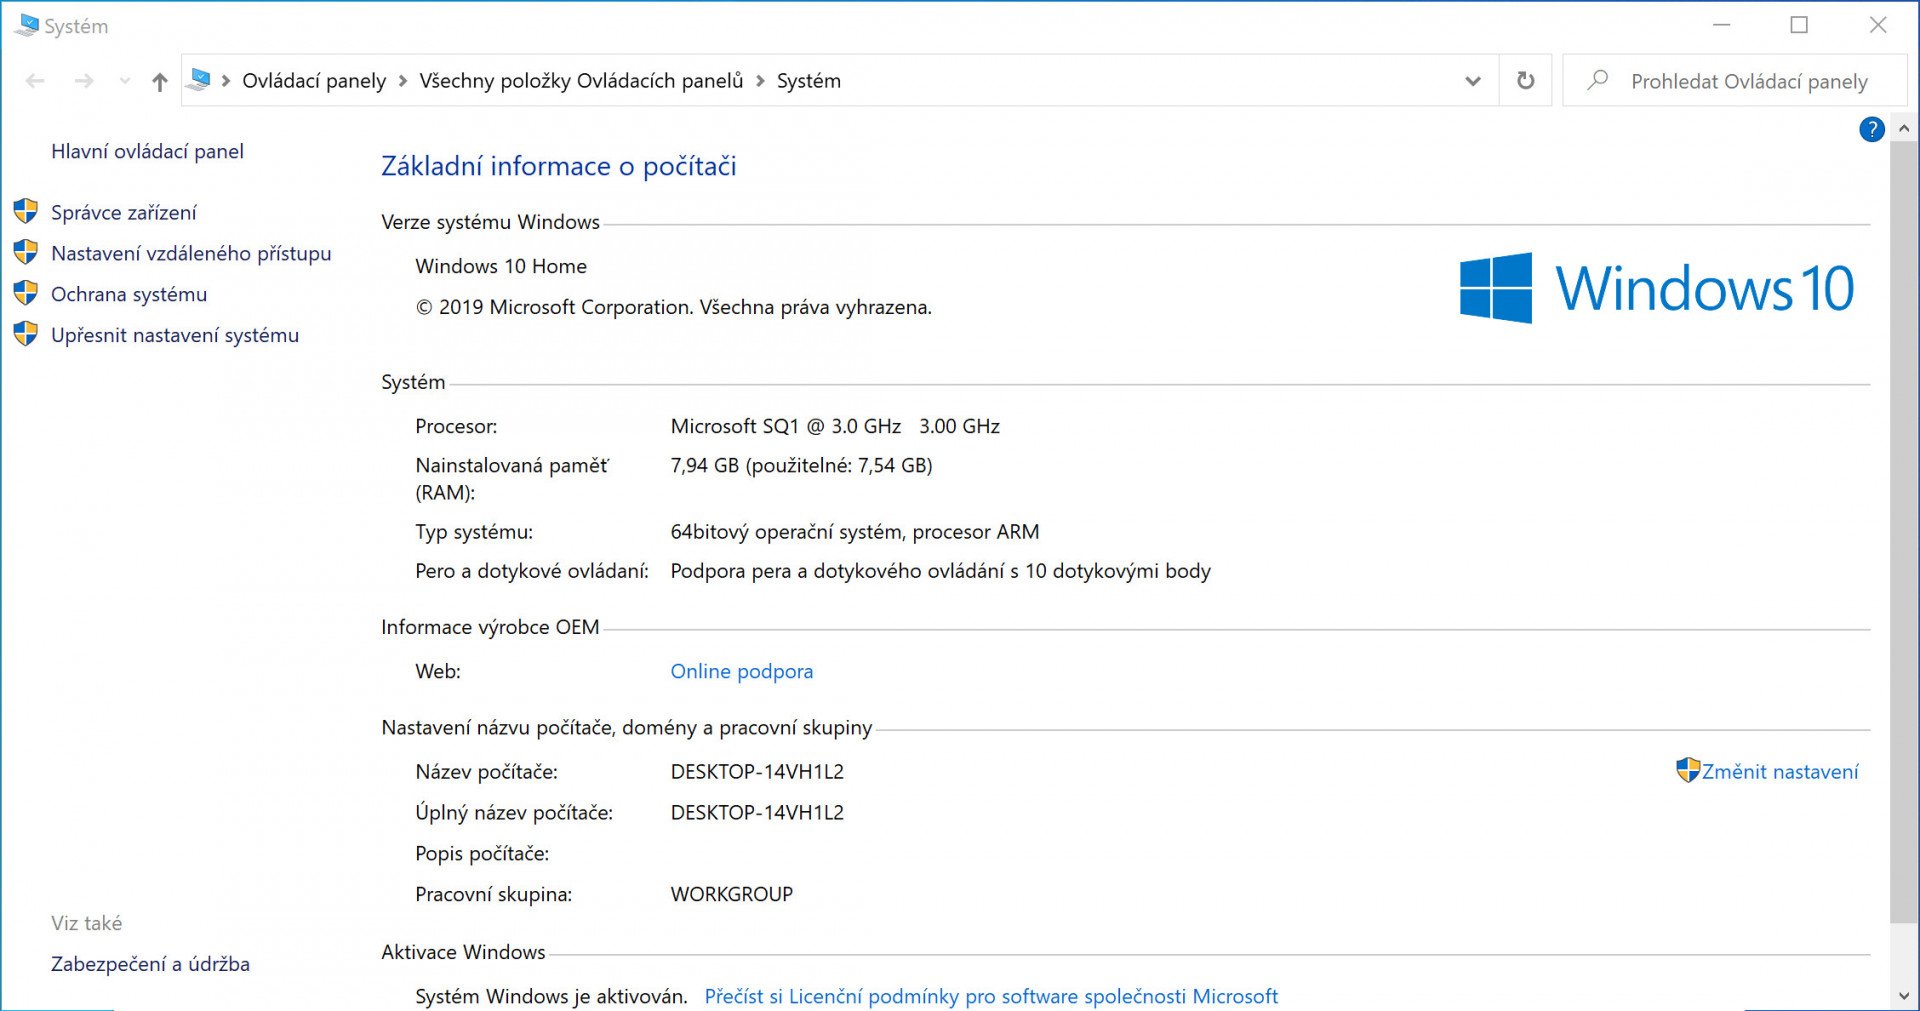Open Online podpora web link
The image size is (1920, 1011).
pyautogui.click(x=742, y=671)
